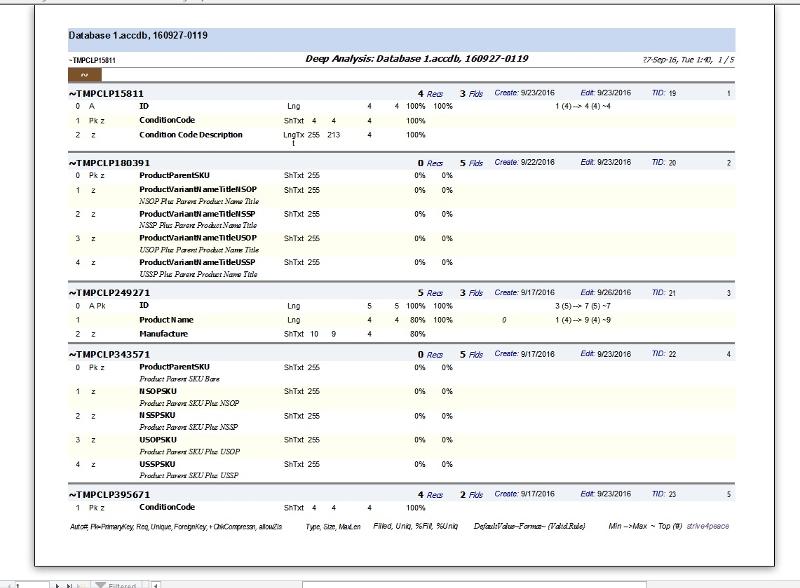Click the strive4peace footer link
The height and width of the screenshot is (588, 800).
pyautogui.click(x=709, y=526)
